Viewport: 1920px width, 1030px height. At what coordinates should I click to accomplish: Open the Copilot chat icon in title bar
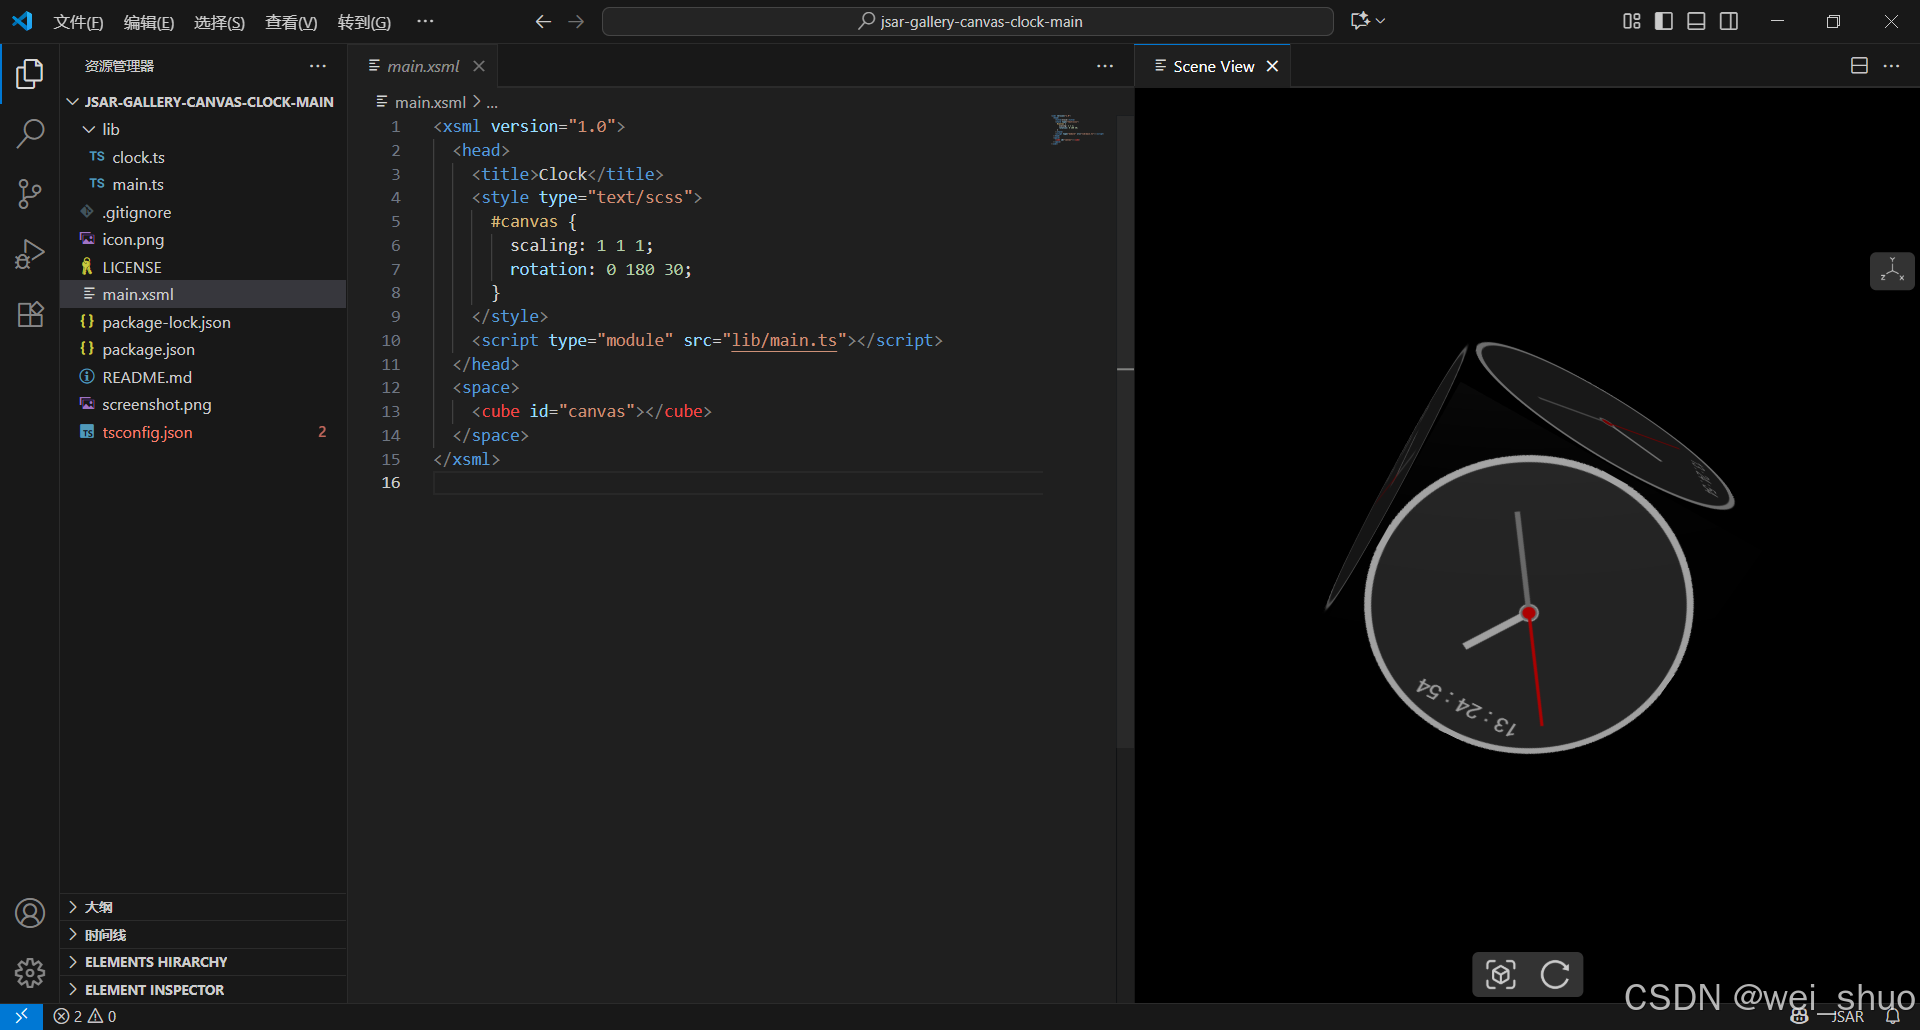pos(1360,21)
